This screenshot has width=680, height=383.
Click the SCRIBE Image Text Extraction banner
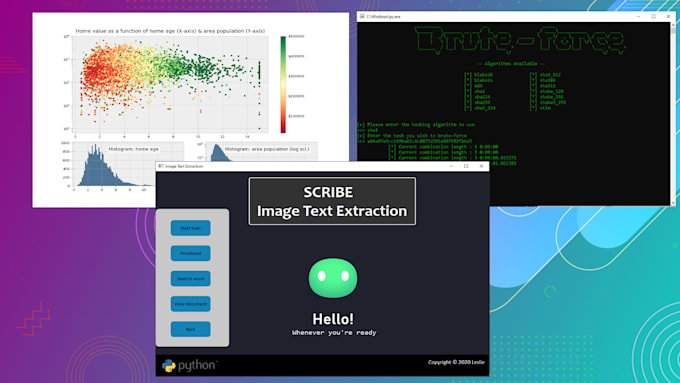point(332,201)
